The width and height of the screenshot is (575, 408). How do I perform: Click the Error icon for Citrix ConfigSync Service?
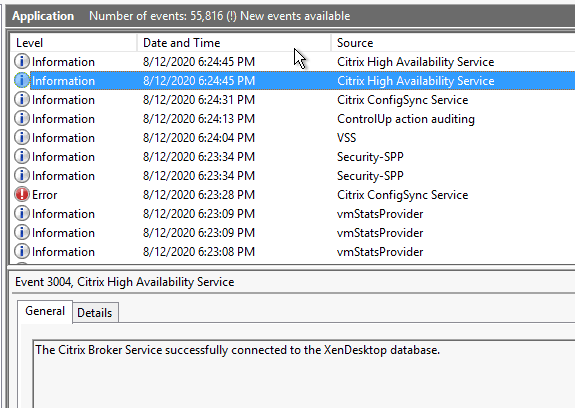22,194
